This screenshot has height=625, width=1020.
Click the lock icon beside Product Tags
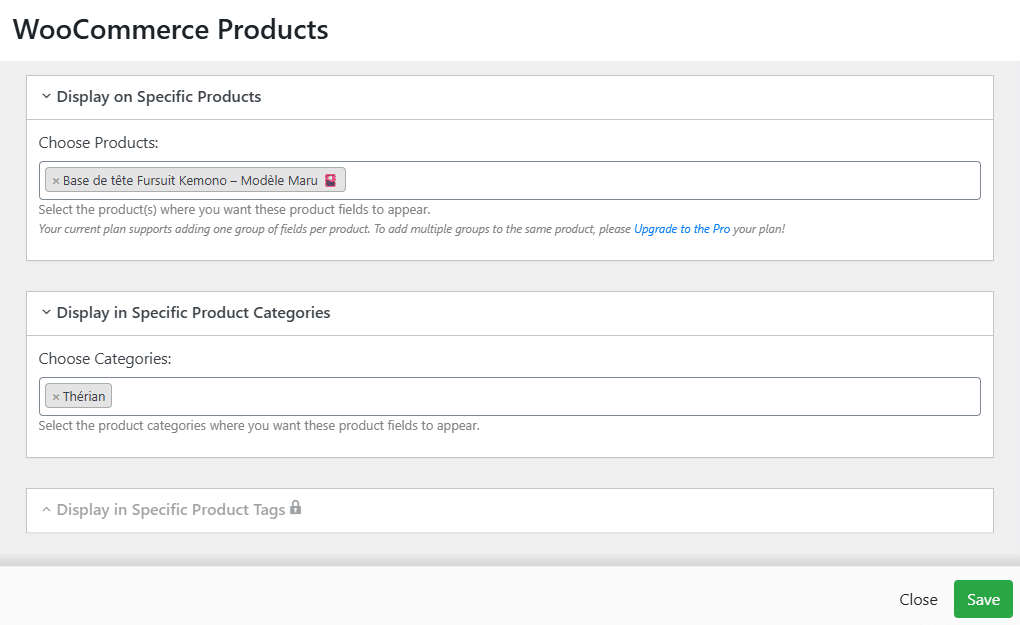[x=295, y=508]
